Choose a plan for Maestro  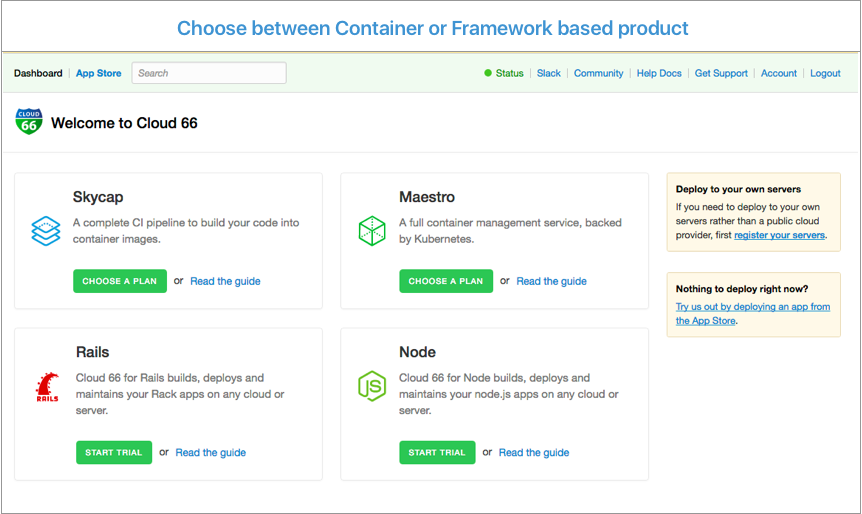coord(446,281)
